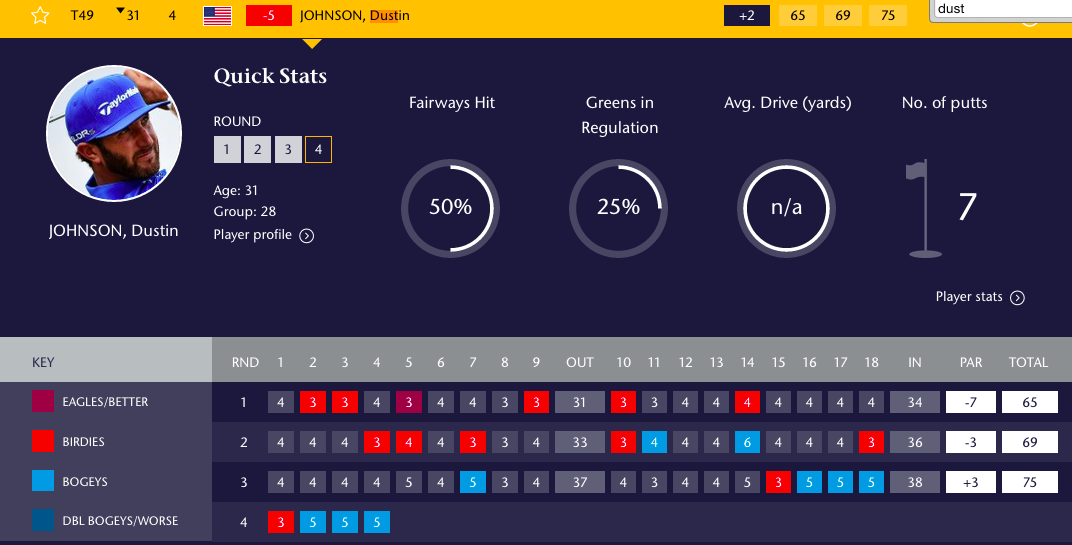This screenshot has height=545, width=1072.
Task: Click the arrow icon next to Player profile
Action: pos(307,236)
